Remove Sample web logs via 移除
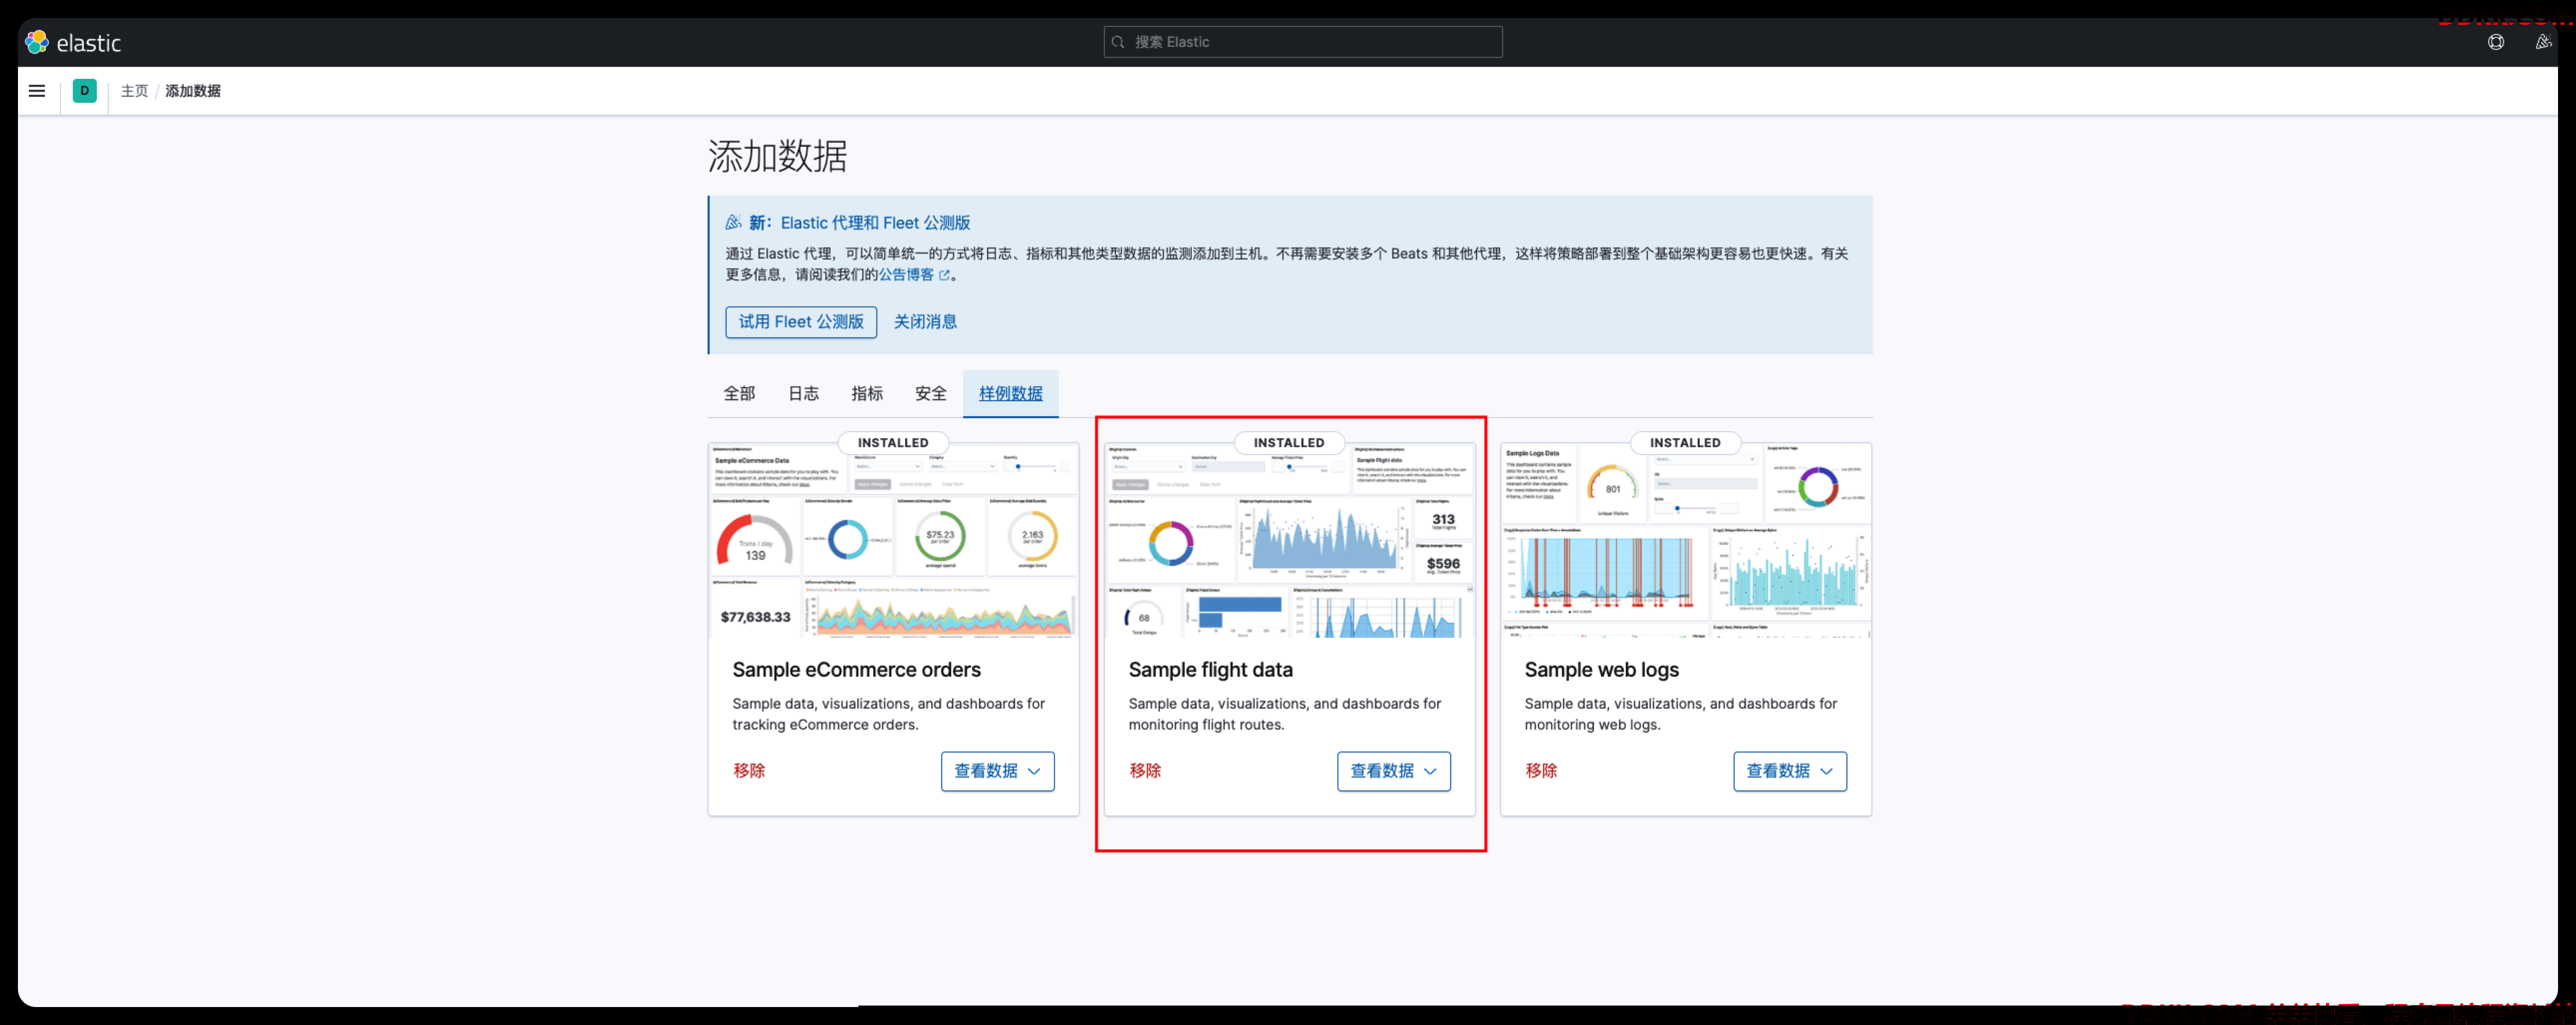This screenshot has width=2576, height=1025. (1541, 771)
